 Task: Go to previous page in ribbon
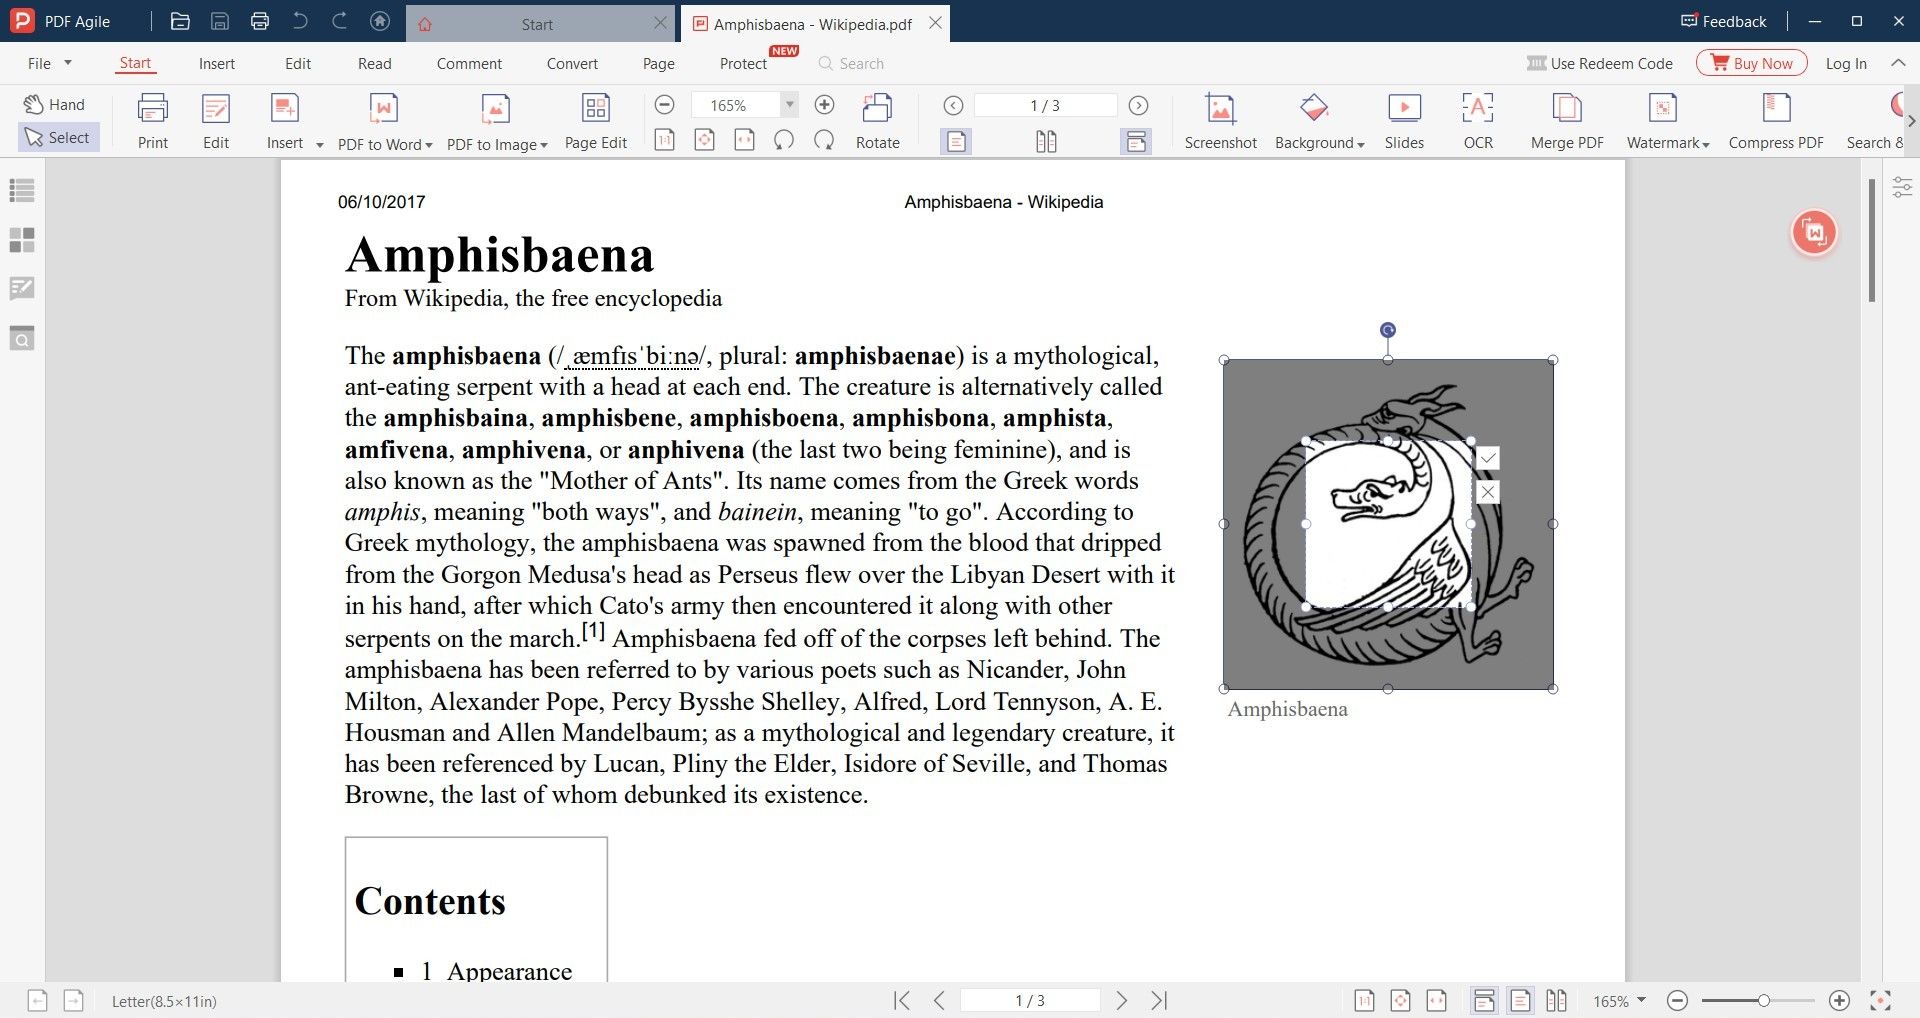tap(953, 105)
